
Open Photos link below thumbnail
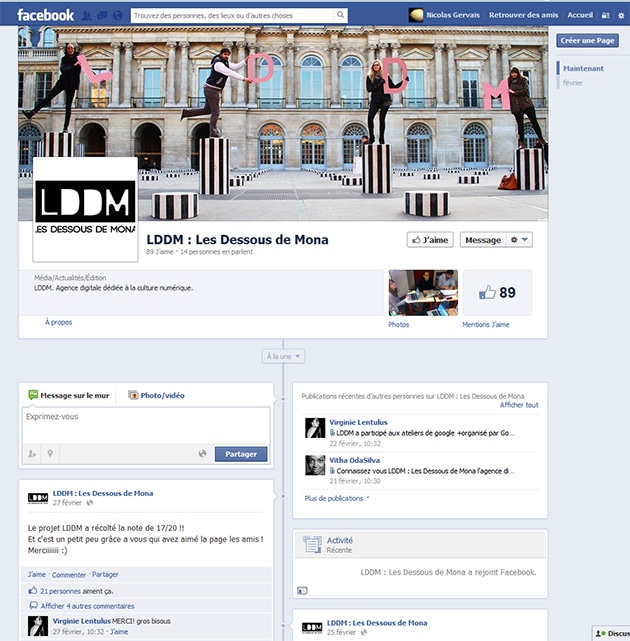pyautogui.click(x=399, y=325)
